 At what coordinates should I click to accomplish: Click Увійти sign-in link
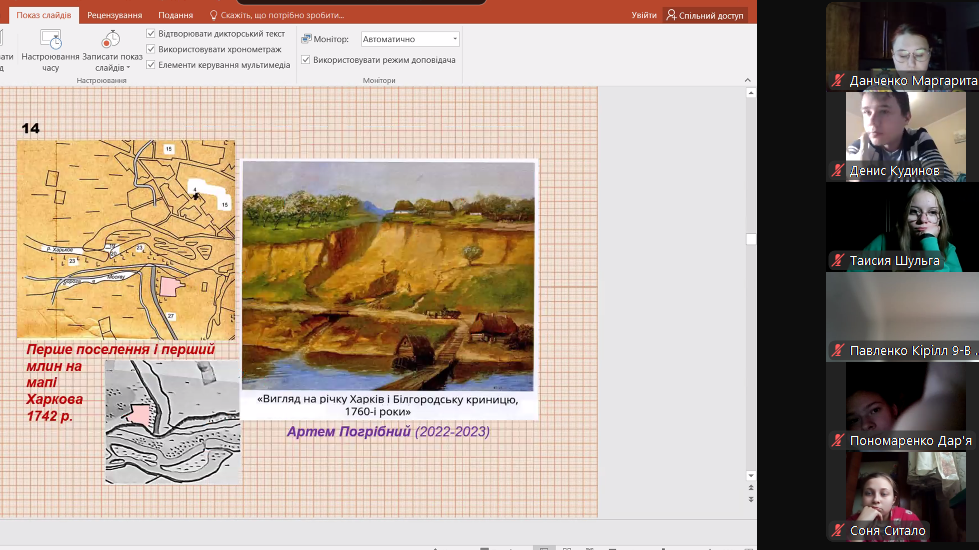click(644, 15)
